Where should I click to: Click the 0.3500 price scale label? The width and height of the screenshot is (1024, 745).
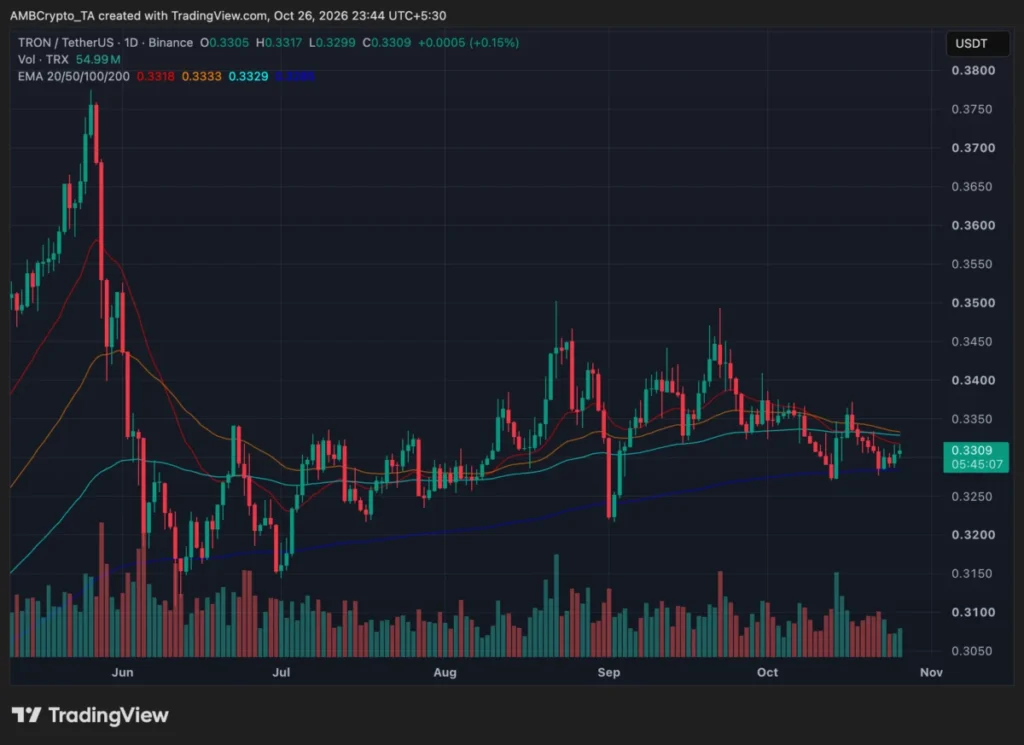point(973,303)
